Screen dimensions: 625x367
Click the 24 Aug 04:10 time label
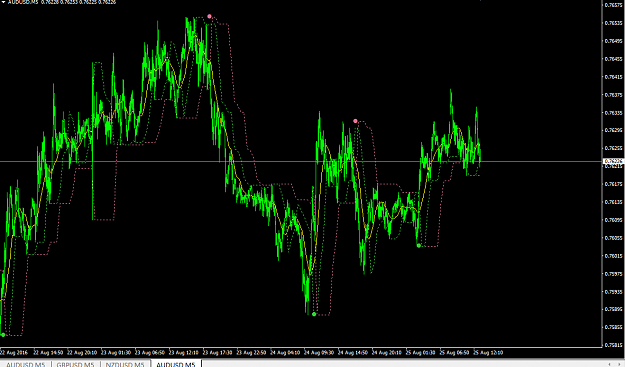click(285, 353)
